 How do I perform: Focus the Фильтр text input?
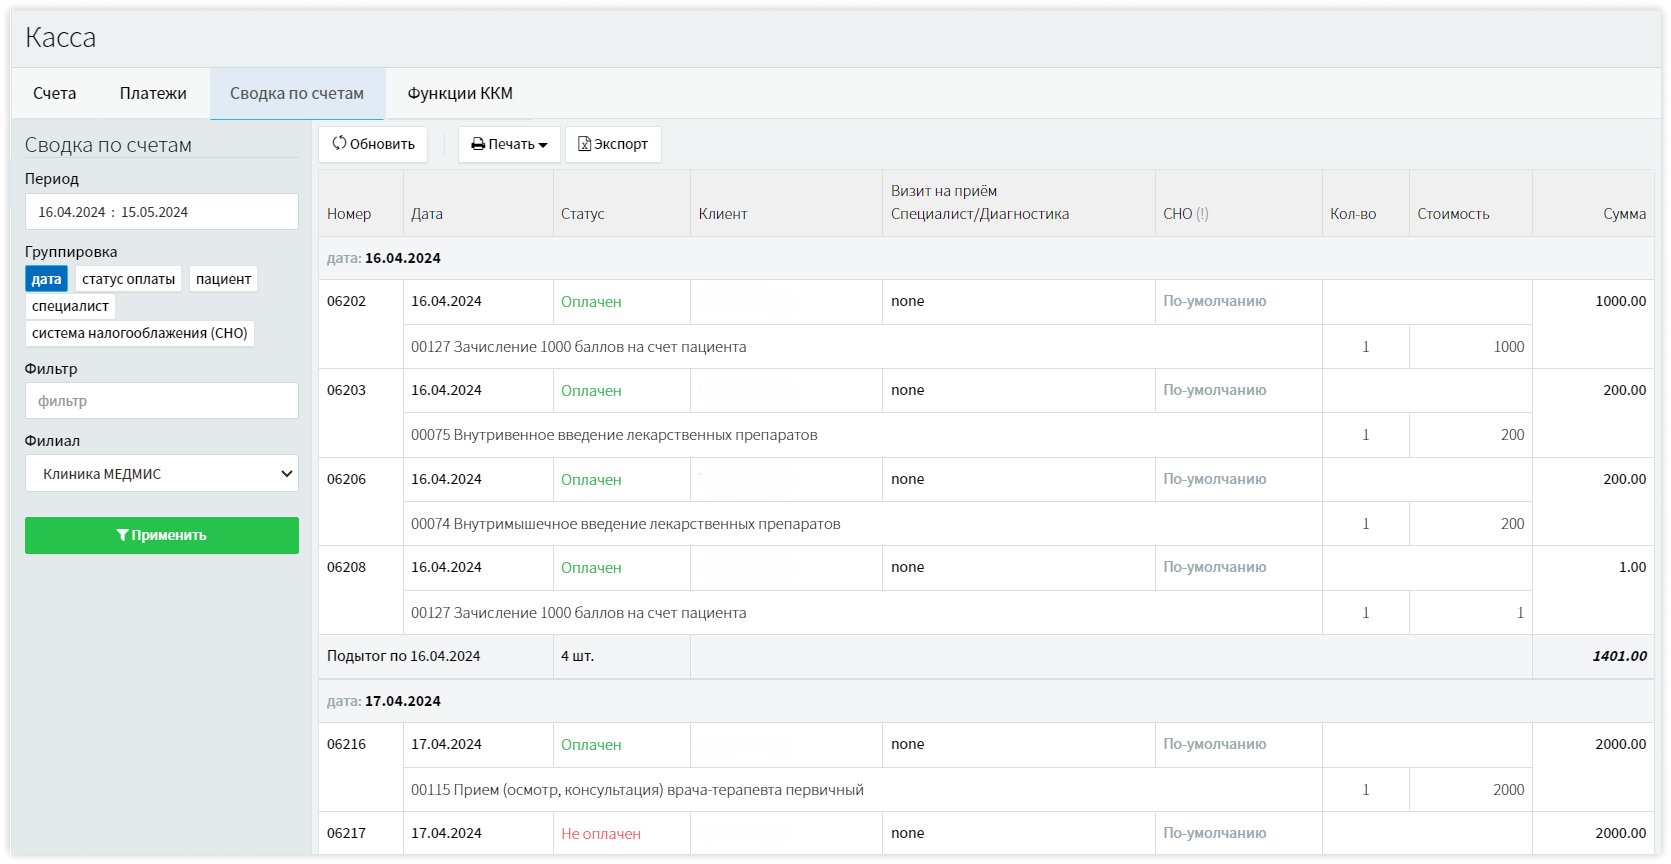(x=162, y=401)
